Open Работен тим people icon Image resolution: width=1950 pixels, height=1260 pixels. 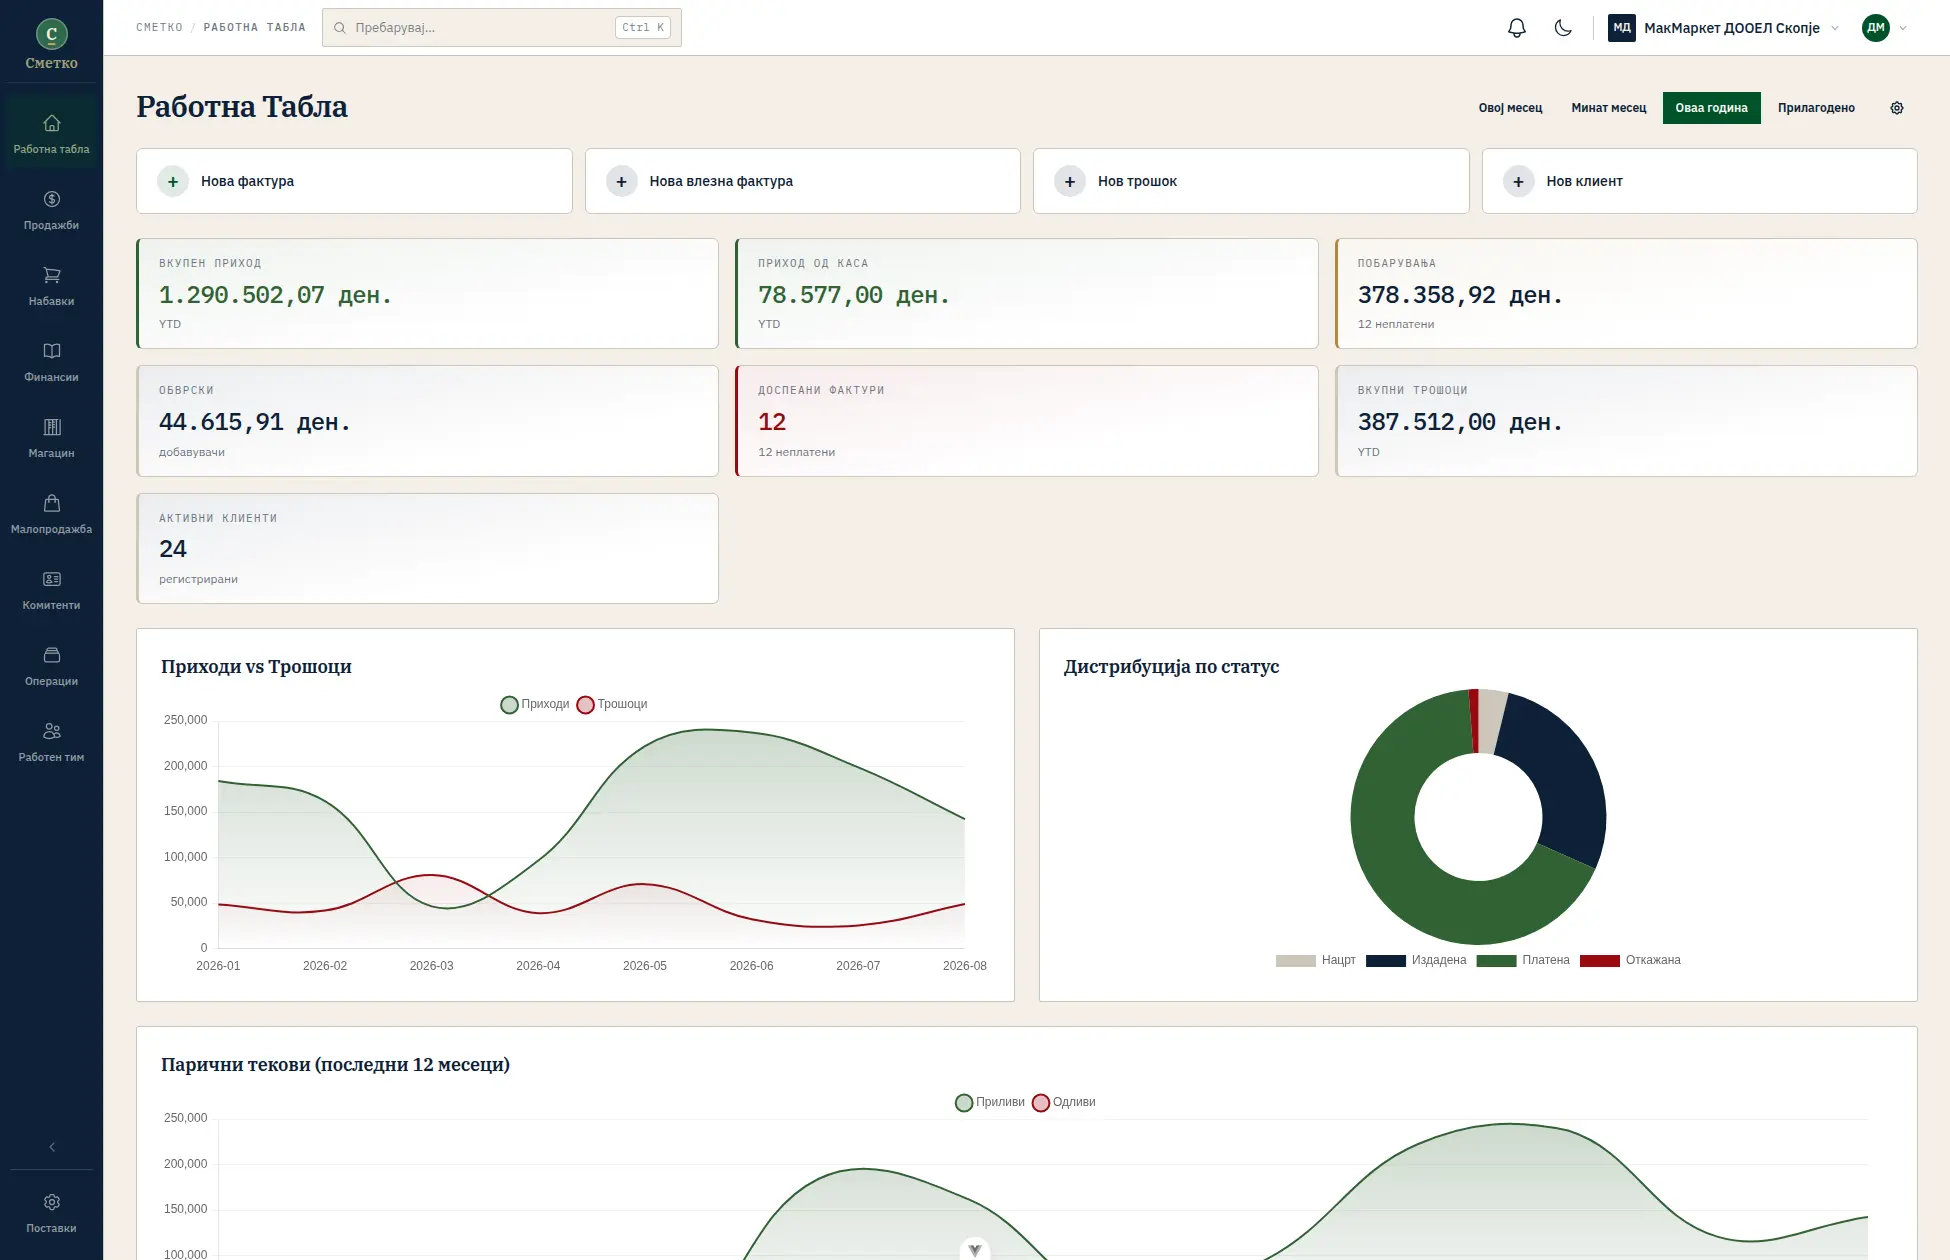[x=52, y=731]
